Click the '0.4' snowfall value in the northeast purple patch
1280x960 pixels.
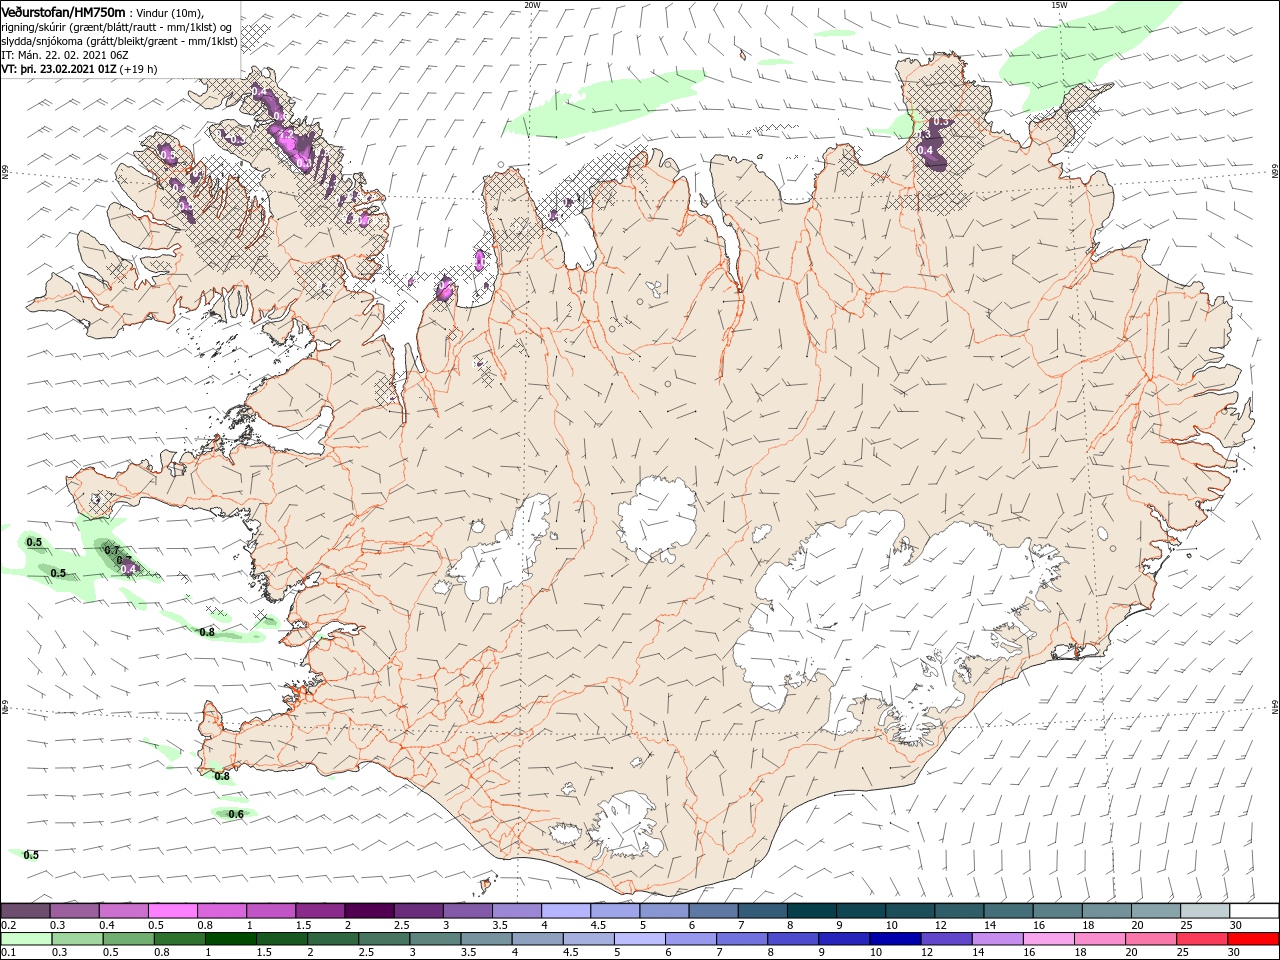926,151
